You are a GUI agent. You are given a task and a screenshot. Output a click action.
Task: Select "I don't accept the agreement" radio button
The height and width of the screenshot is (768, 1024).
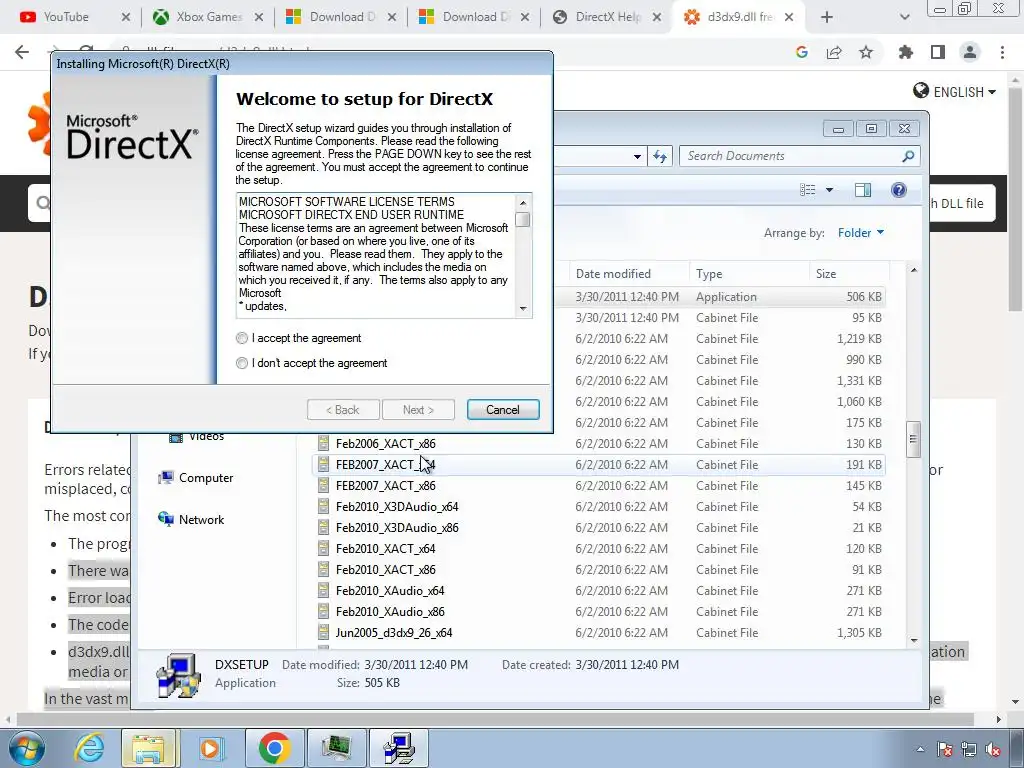(x=242, y=363)
